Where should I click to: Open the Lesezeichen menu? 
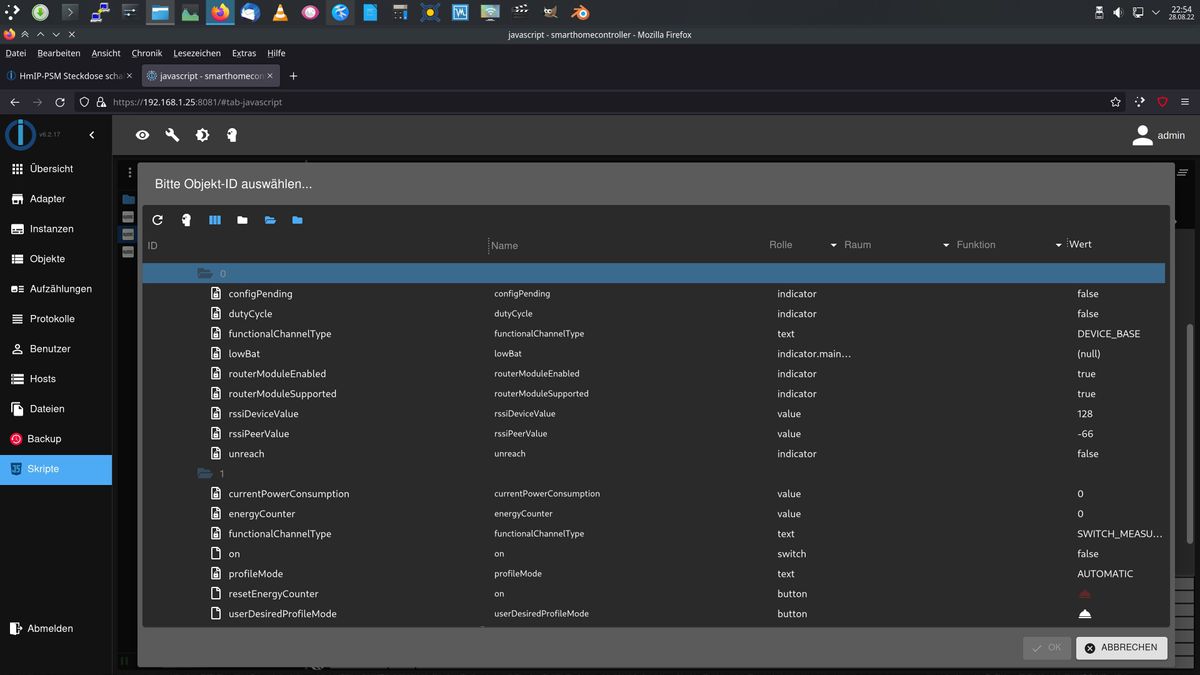196,53
